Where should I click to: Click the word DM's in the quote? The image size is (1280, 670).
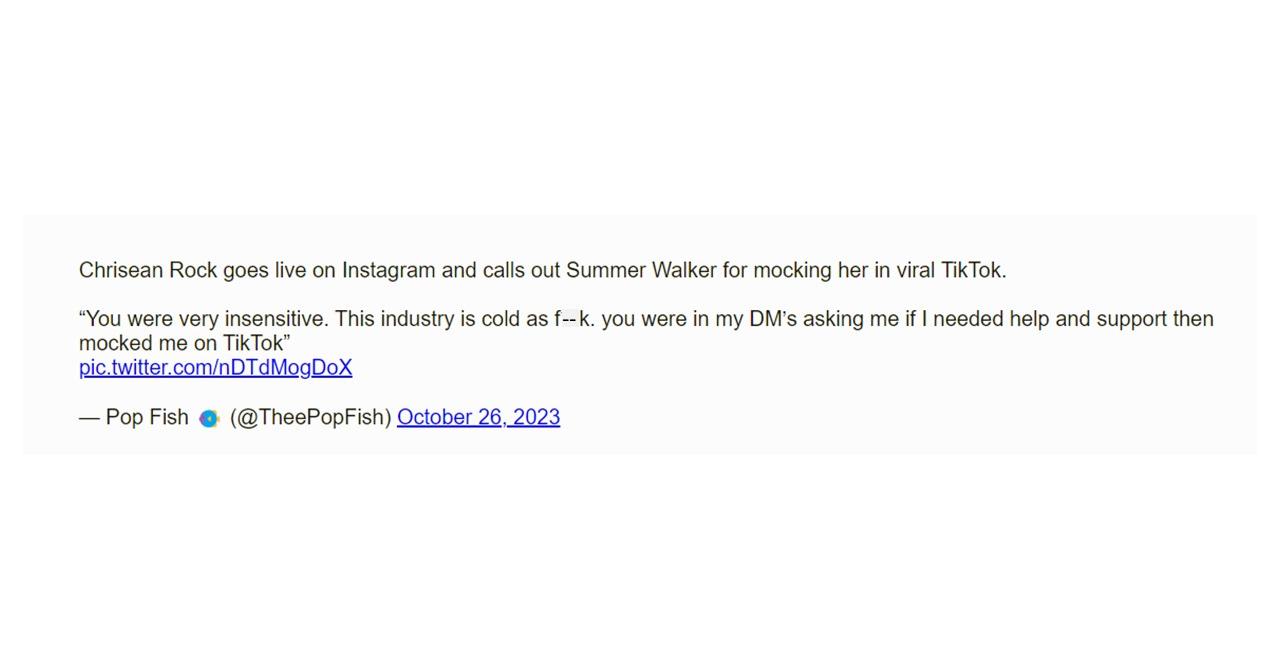coord(772,320)
